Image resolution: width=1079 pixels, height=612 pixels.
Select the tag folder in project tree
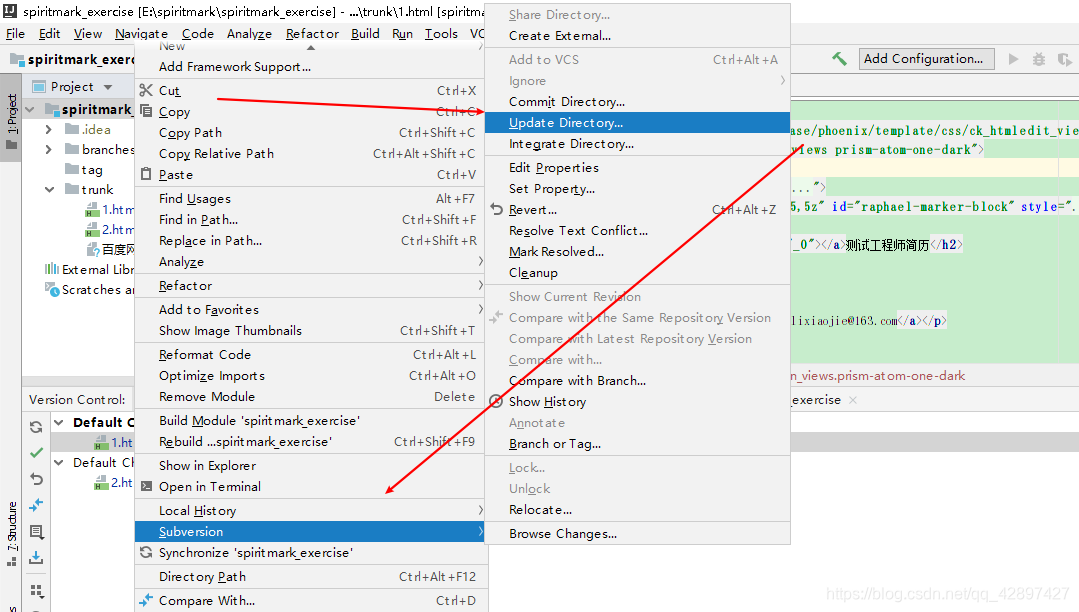coord(92,169)
